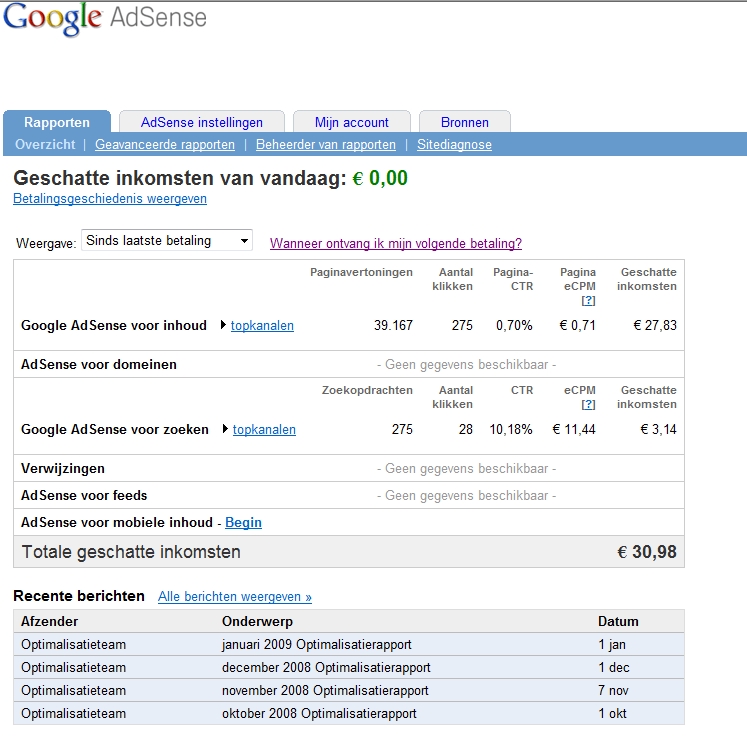This screenshot has width=747, height=740.
Task: Select januari 2009 Optimalisatierapport message
Action: click(316, 644)
